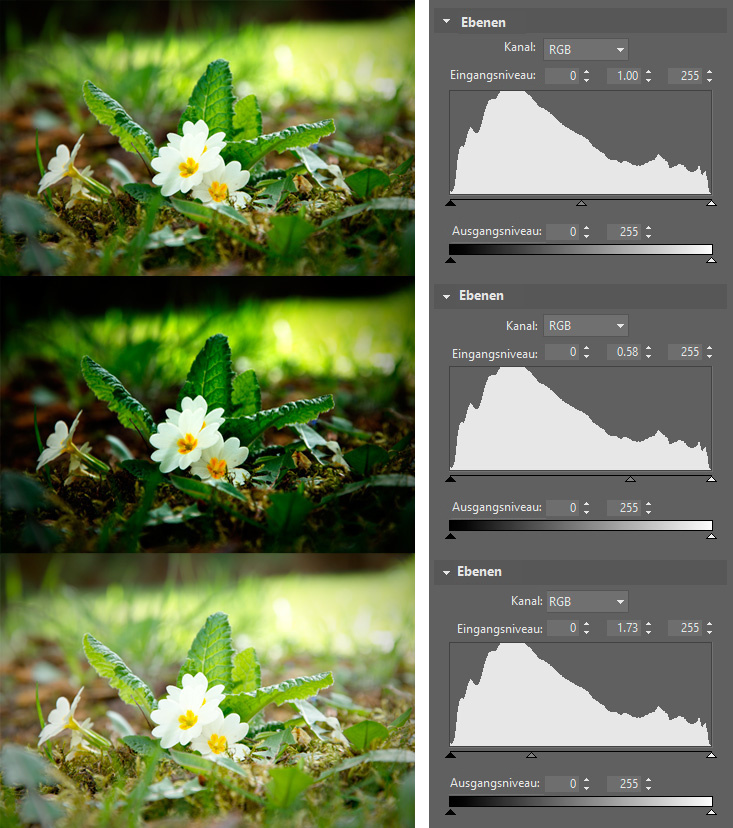
Task: Click the brightened flower photo beside gamma 1.73
Action: pyautogui.click(x=207, y=690)
